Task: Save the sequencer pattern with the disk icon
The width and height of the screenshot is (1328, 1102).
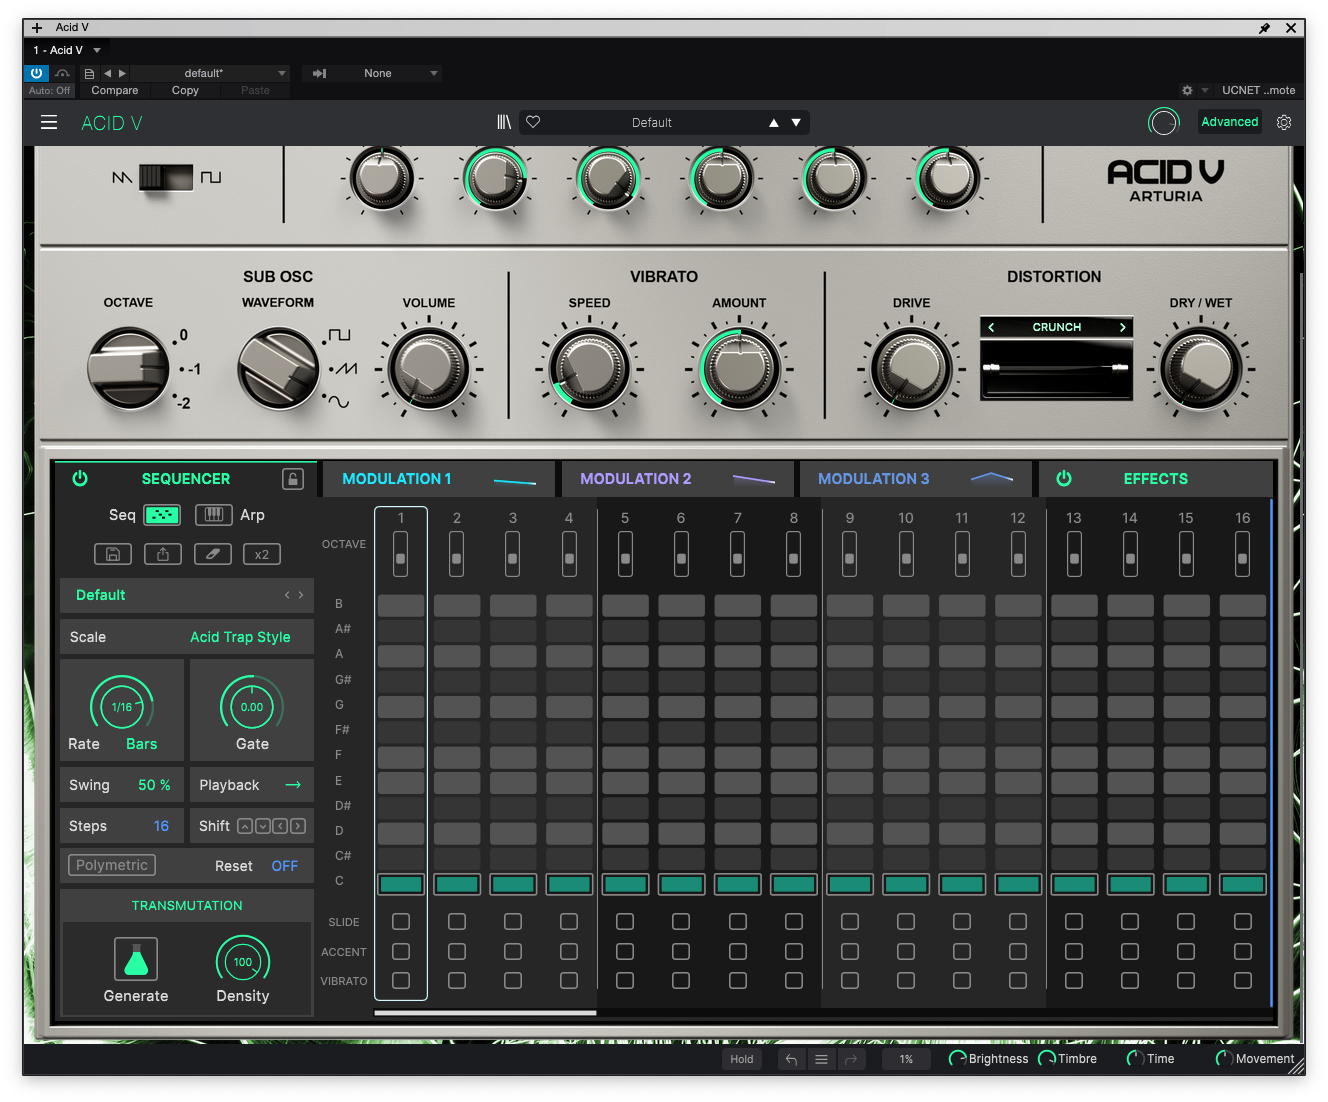Action: tap(113, 554)
